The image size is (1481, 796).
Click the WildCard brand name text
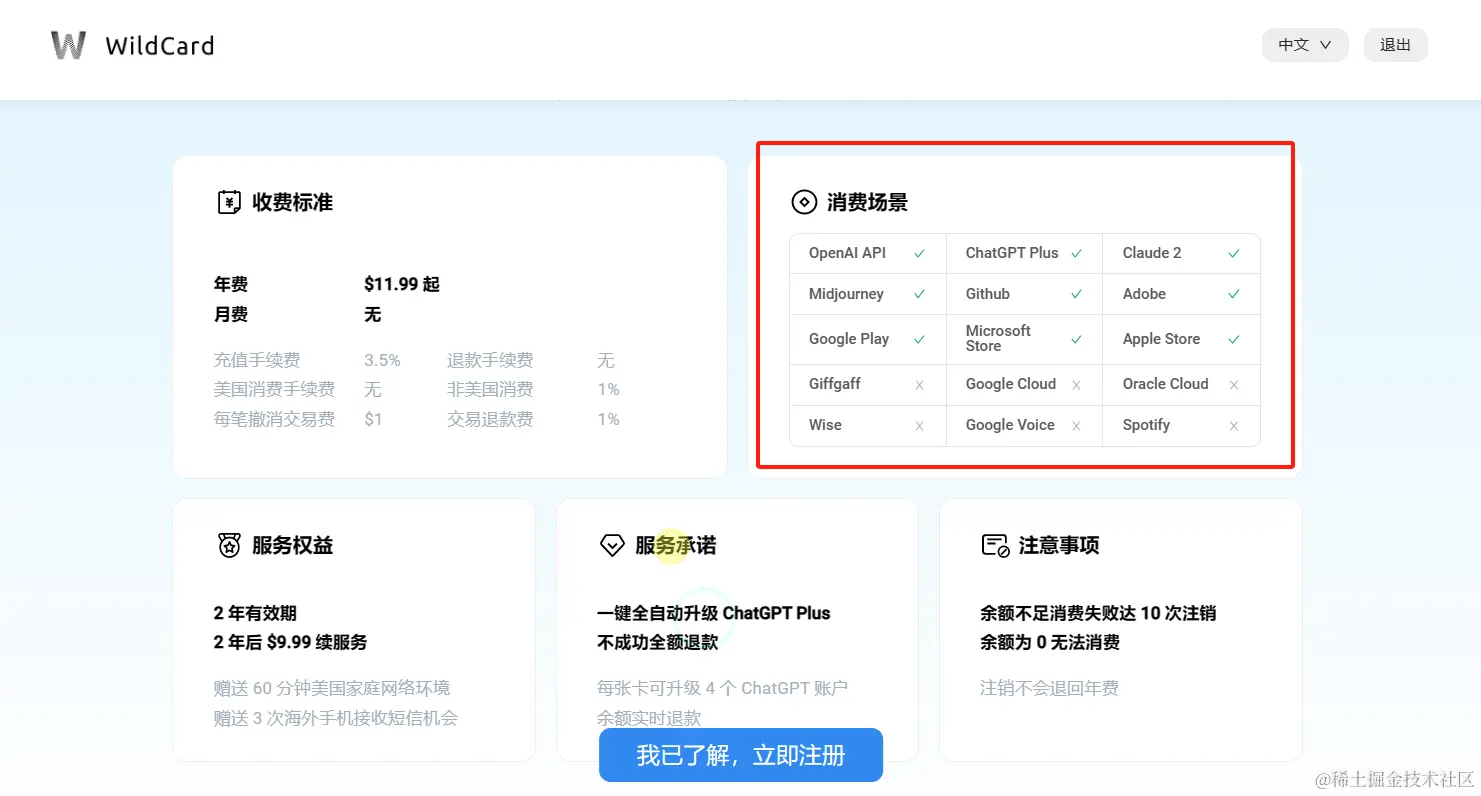pos(160,46)
